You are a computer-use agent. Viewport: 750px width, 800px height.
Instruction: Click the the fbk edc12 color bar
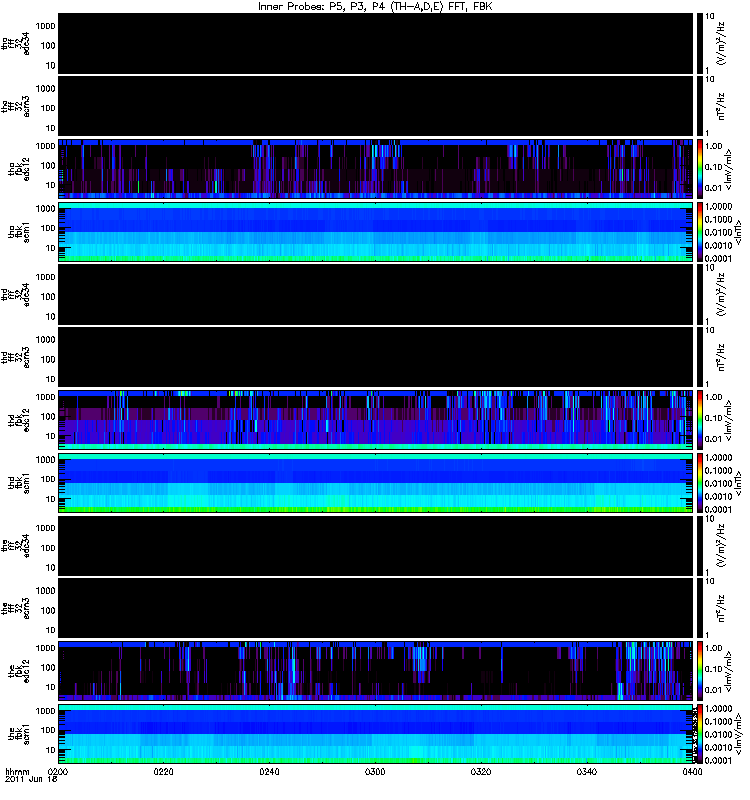coord(700,671)
